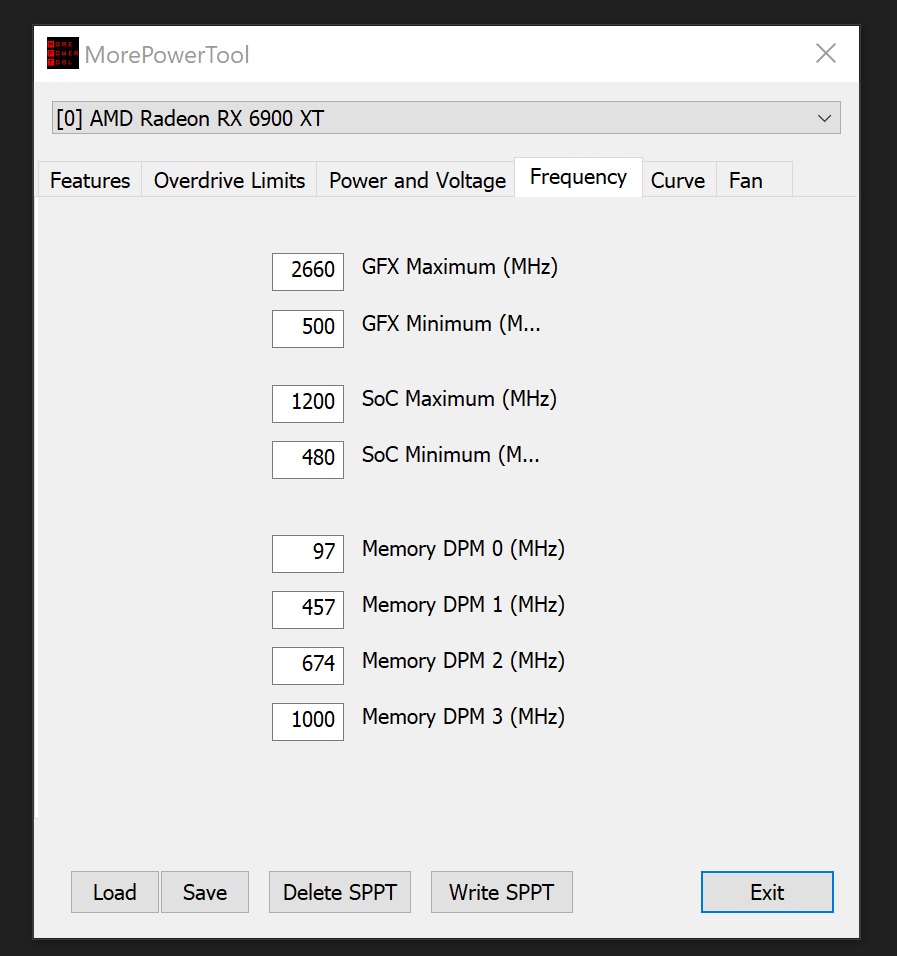Click the Memory DPM 2 (MHz) label
The image size is (897, 956).
[463, 661]
